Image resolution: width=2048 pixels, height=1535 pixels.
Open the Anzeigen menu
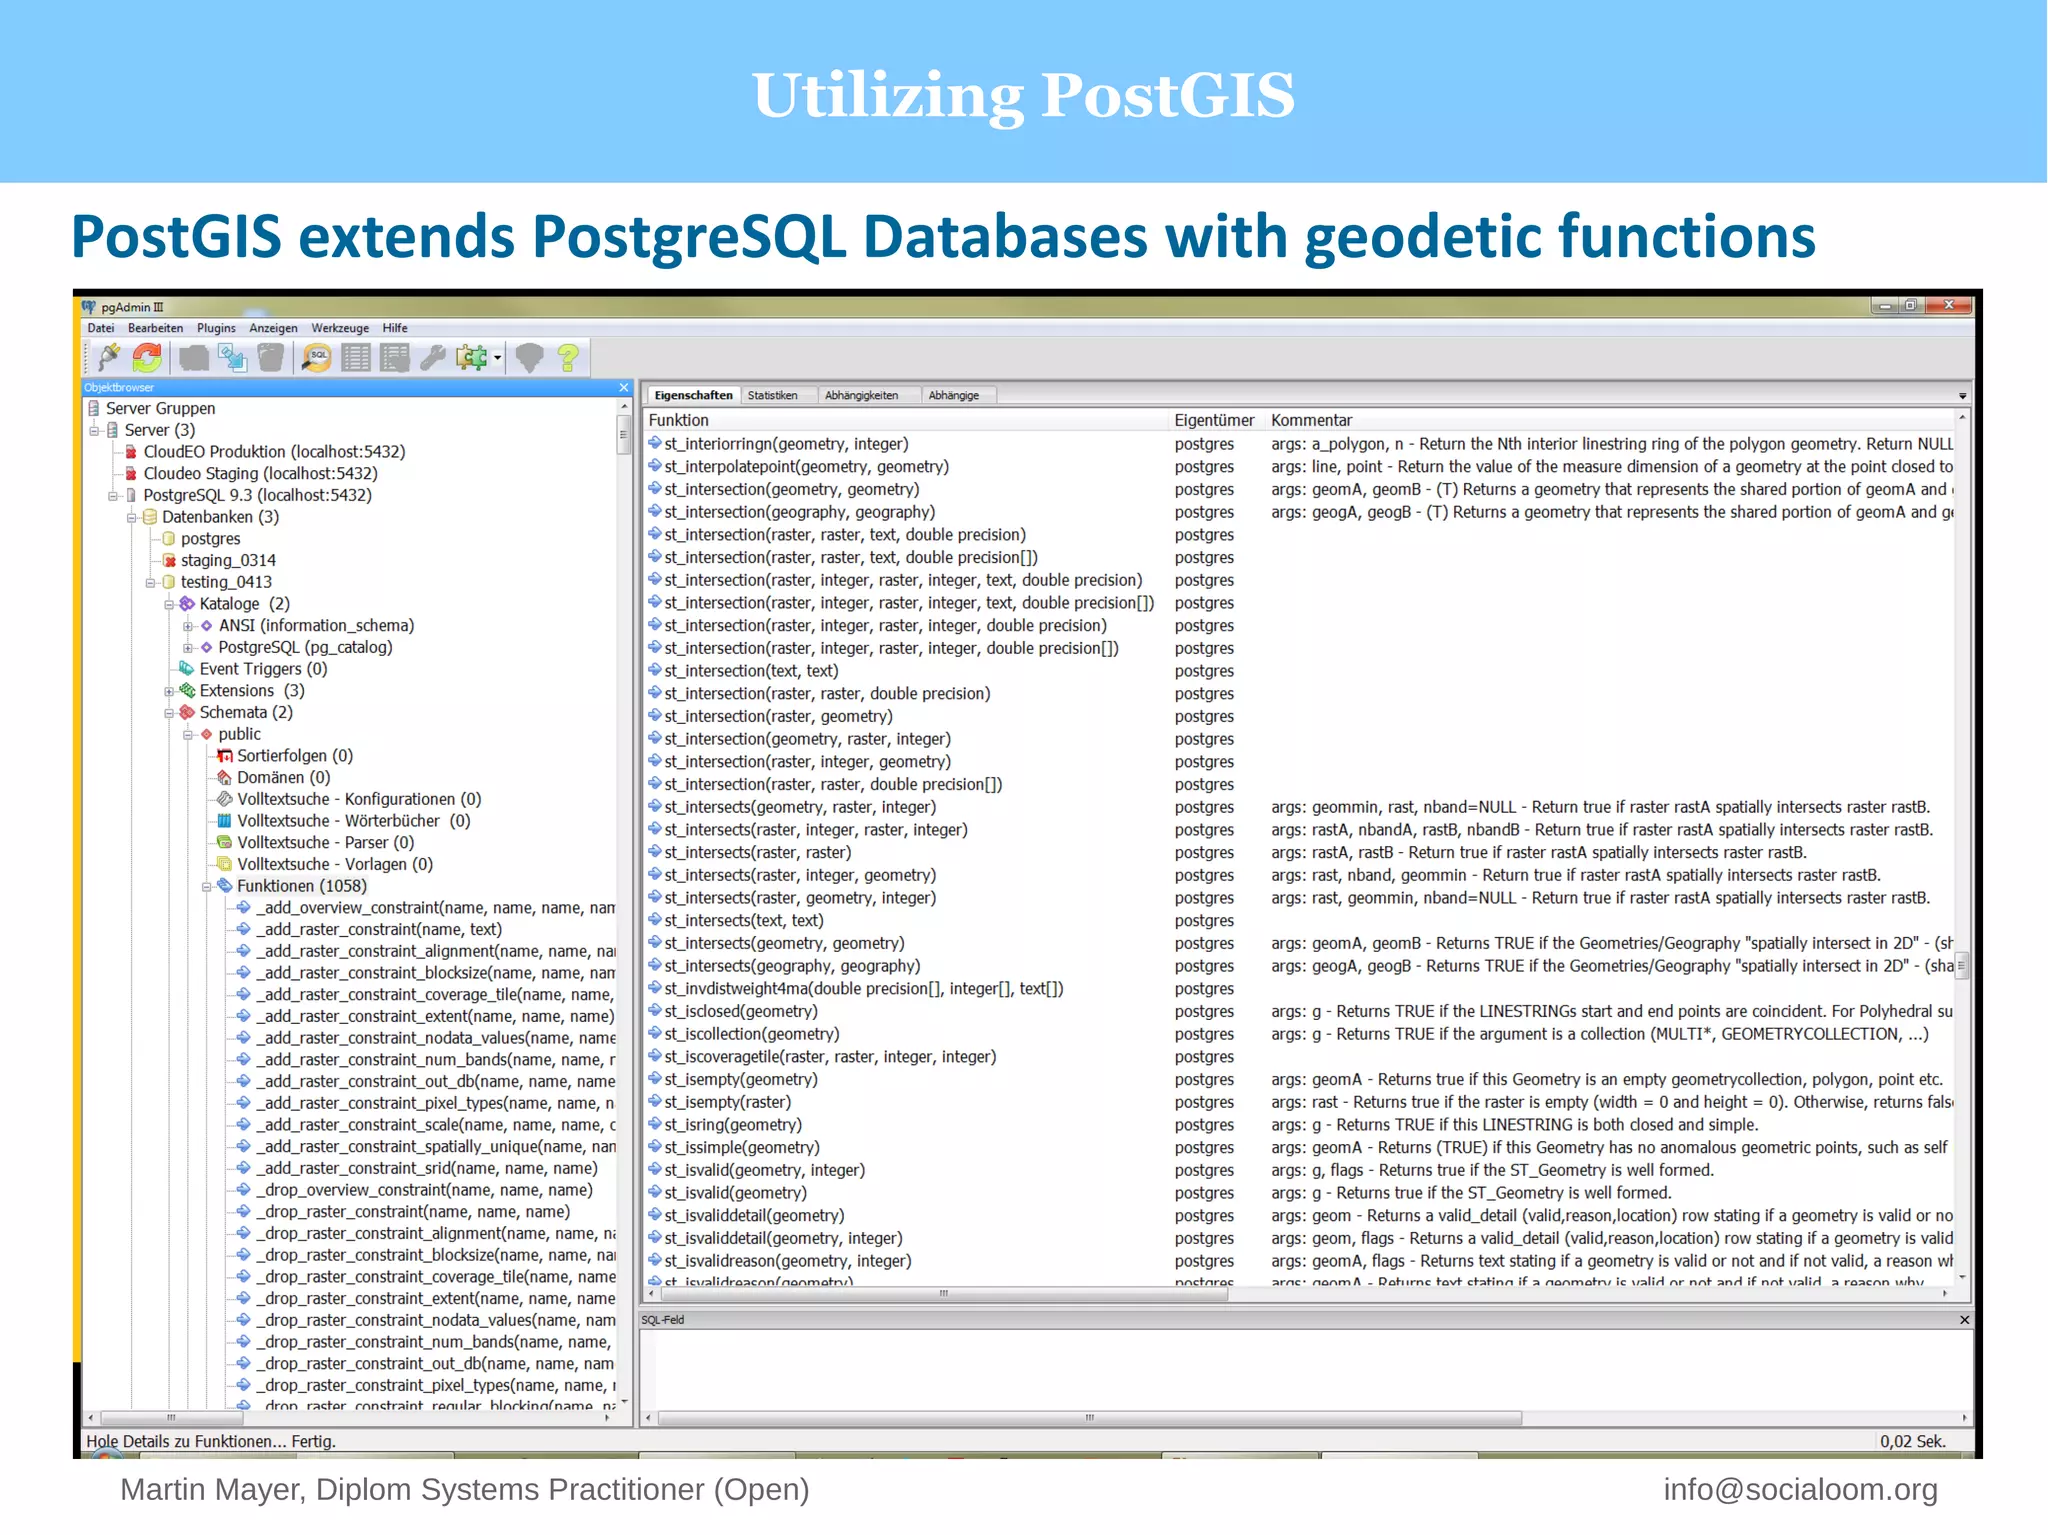pyautogui.click(x=273, y=328)
